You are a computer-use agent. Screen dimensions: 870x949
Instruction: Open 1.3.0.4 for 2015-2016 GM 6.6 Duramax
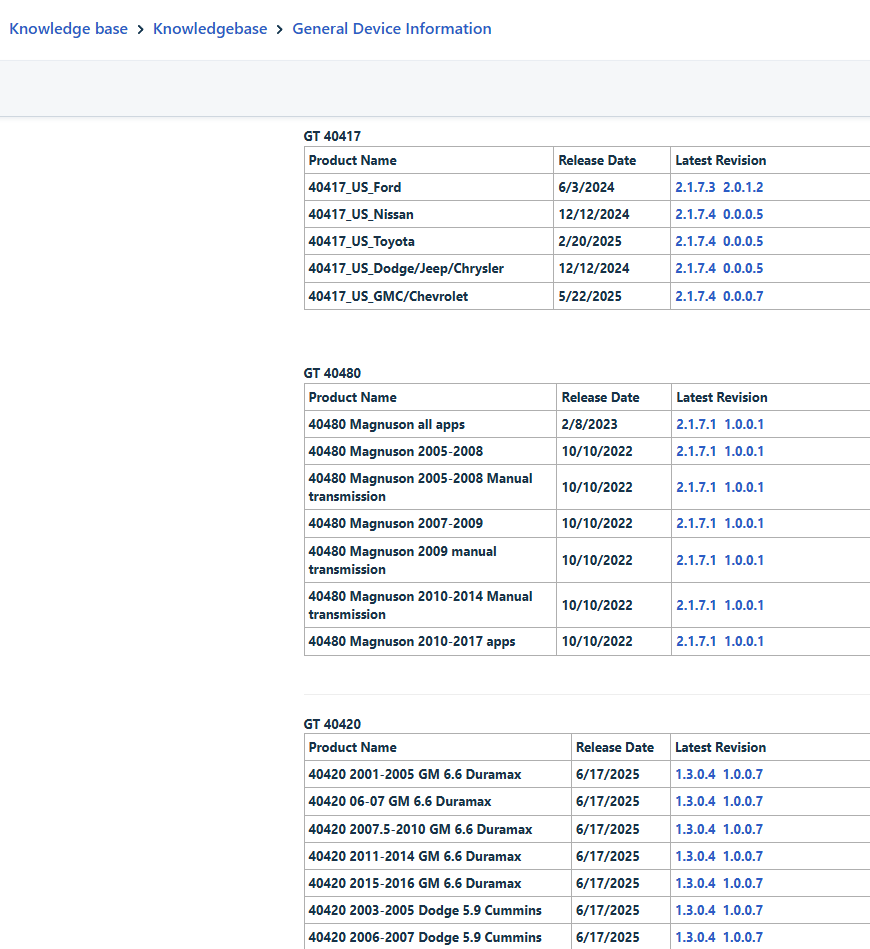coord(695,883)
